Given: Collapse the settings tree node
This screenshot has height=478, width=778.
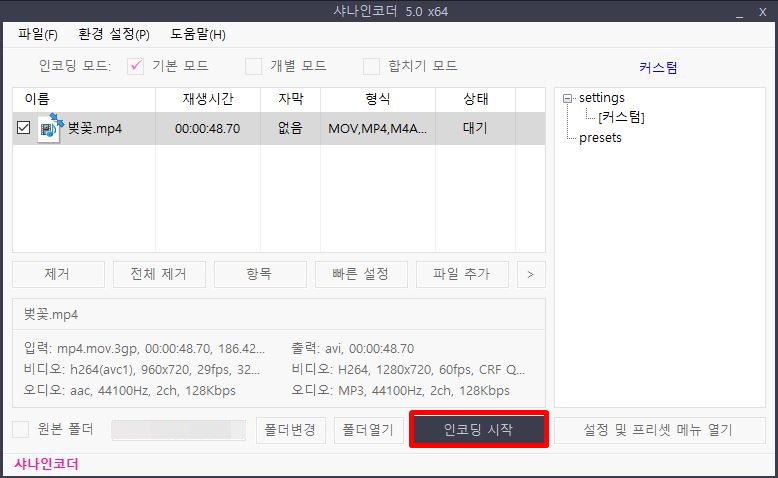Looking at the screenshot, I should coord(567,98).
